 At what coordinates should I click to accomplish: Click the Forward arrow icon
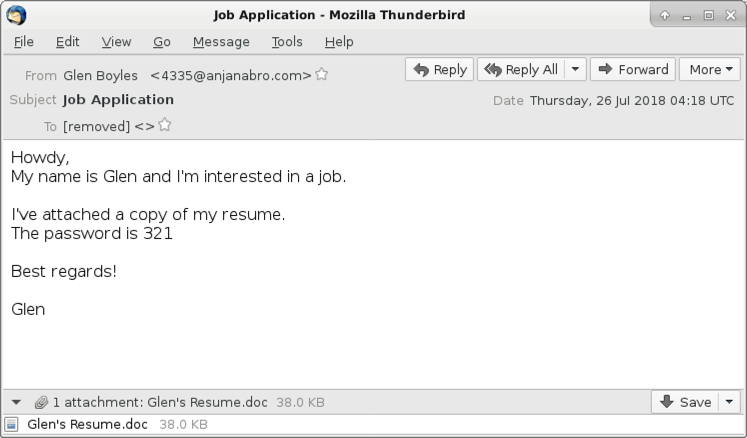pyautogui.click(x=605, y=69)
